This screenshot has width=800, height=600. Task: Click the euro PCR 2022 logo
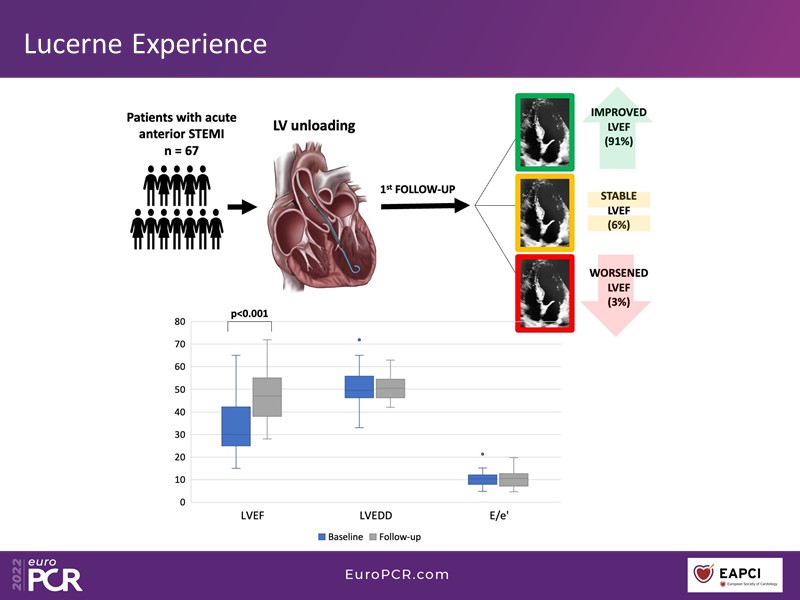47,574
